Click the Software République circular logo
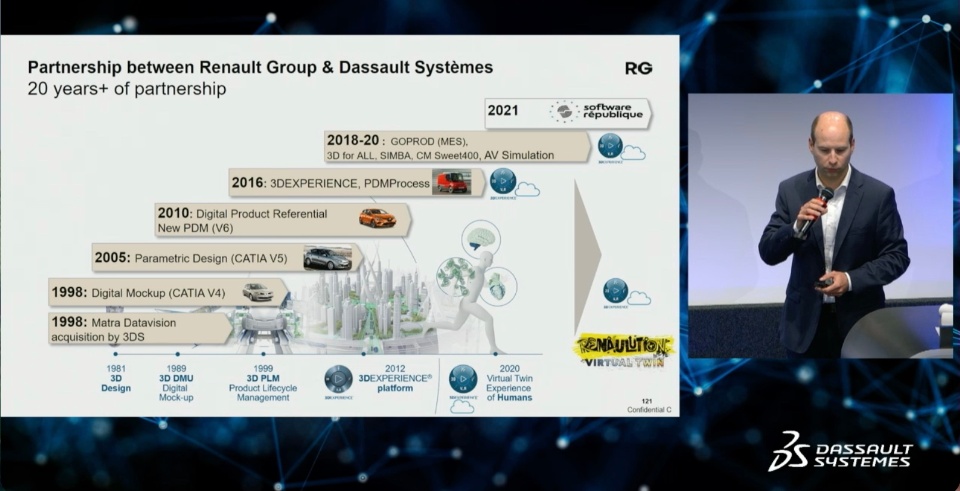The height and width of the screenshot is (491, 960). (564, 111)
